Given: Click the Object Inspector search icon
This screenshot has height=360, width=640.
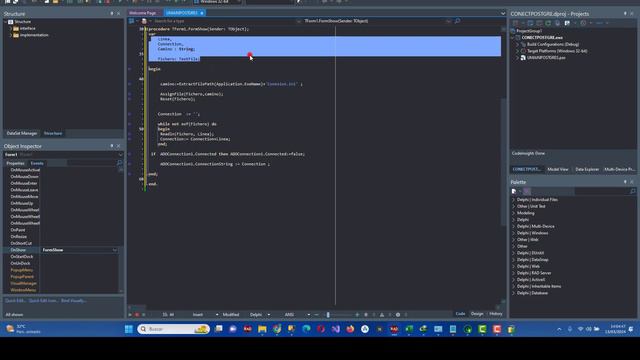Looking at the screenshot, I should tap(120, 163).
